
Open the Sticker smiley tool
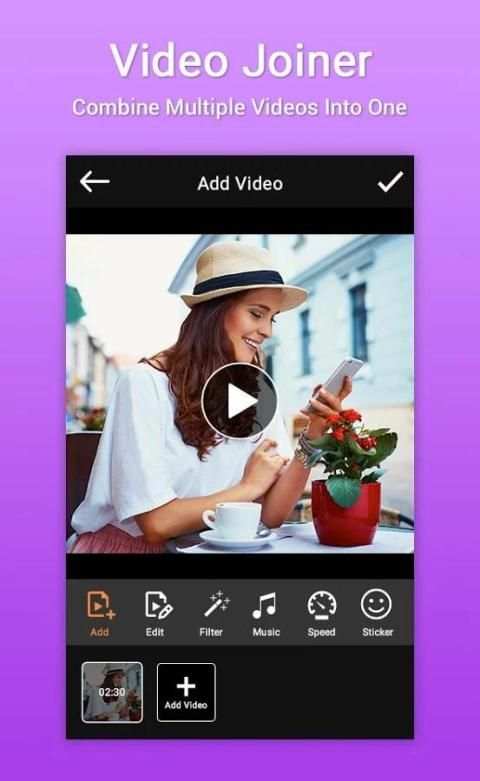pos(377,613)
